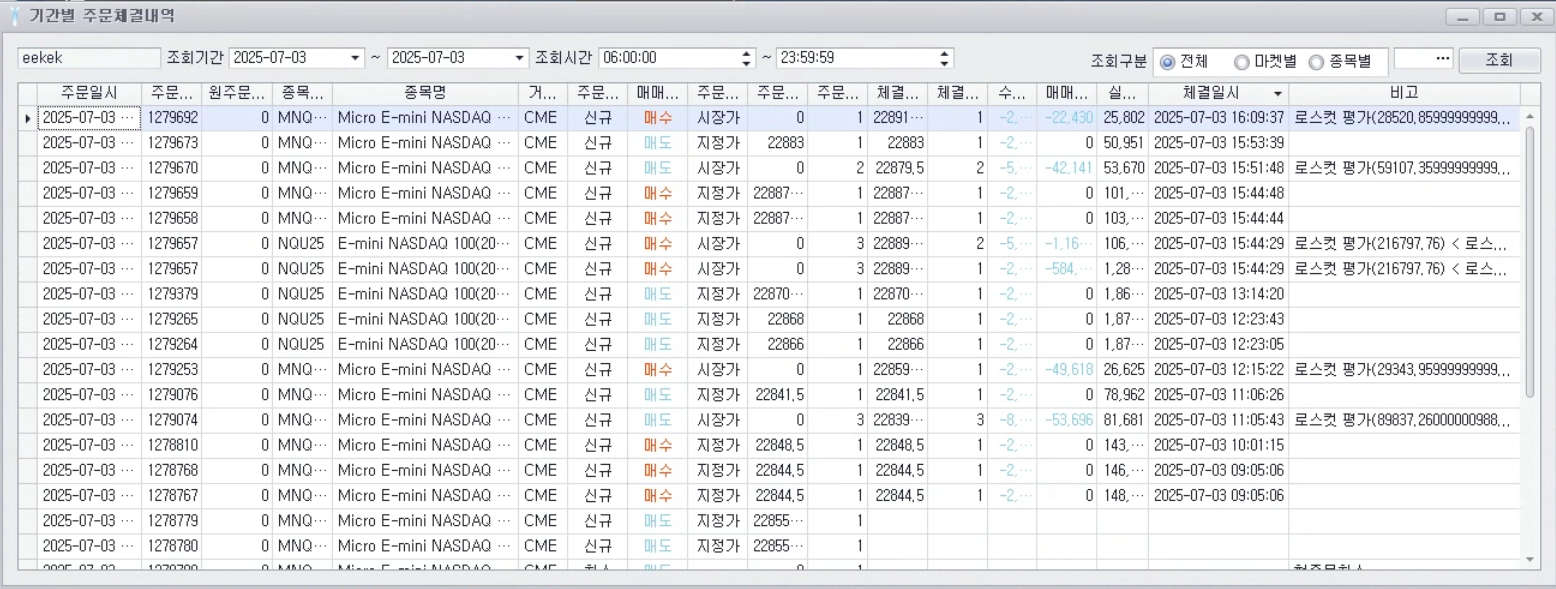This screenshot has width=1556, height=589.
Task: Select the 전체 radio option
Action: click(1167, 61)
